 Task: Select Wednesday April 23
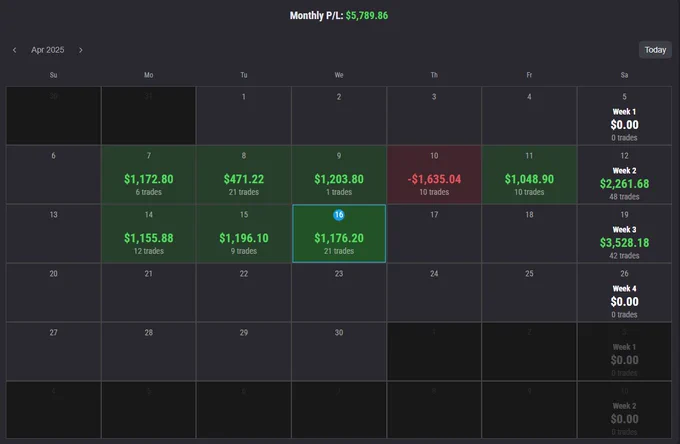tap(339, 292)
